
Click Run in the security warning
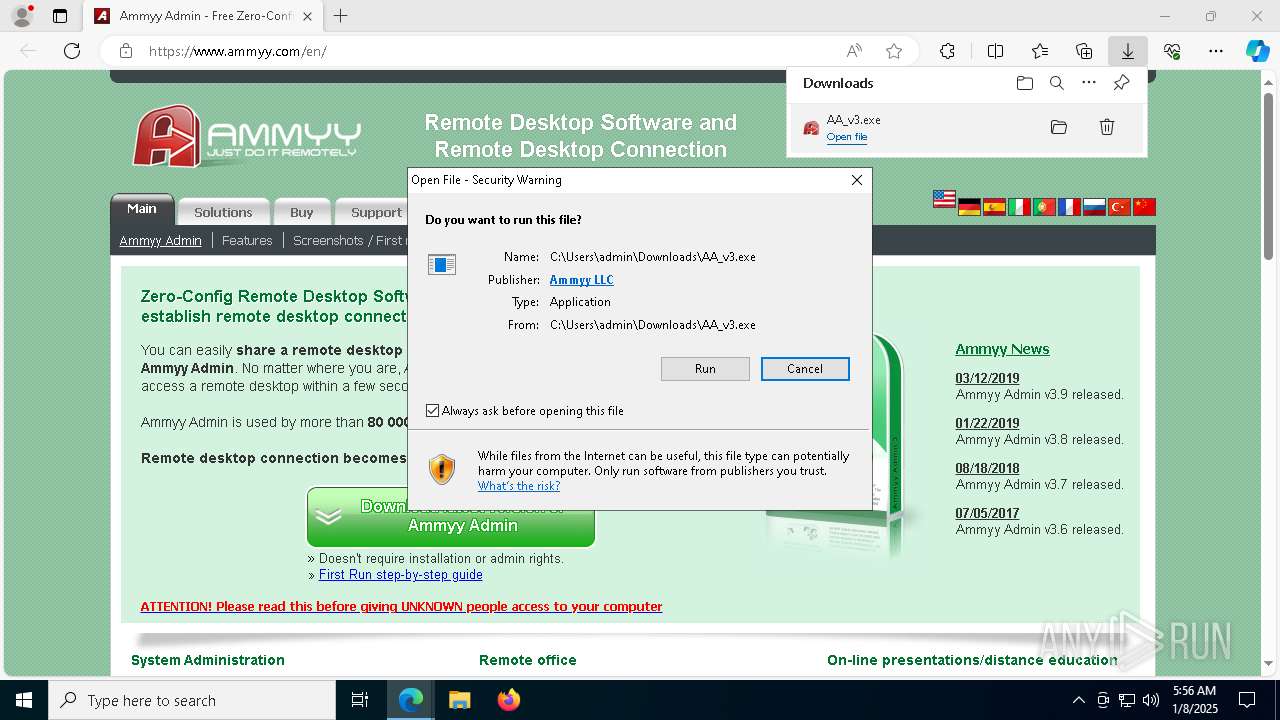705,369
